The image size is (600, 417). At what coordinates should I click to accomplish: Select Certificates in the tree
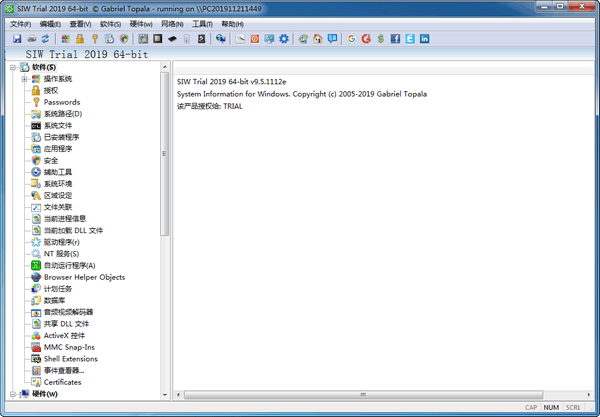pos(62,382)
